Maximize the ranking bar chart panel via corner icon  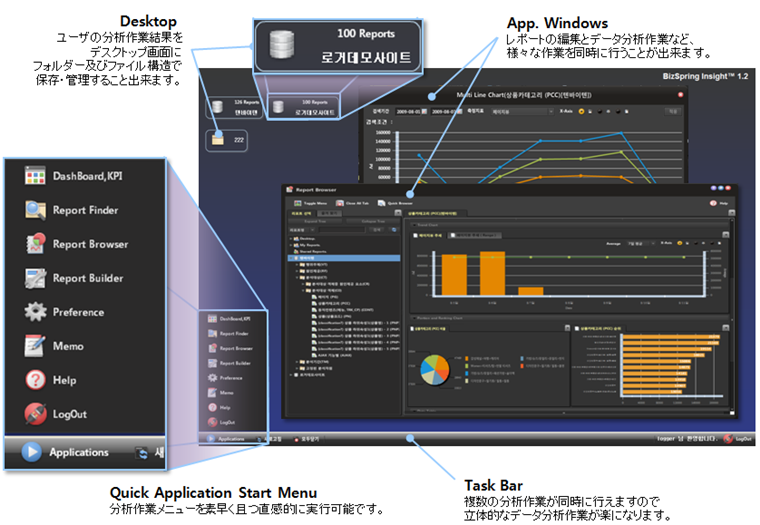(726, 328)
